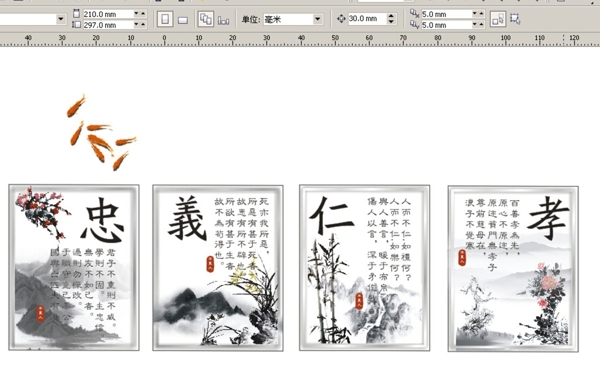Select portrait page orientation
Screen dimensions: 600x387
point(165,19)
